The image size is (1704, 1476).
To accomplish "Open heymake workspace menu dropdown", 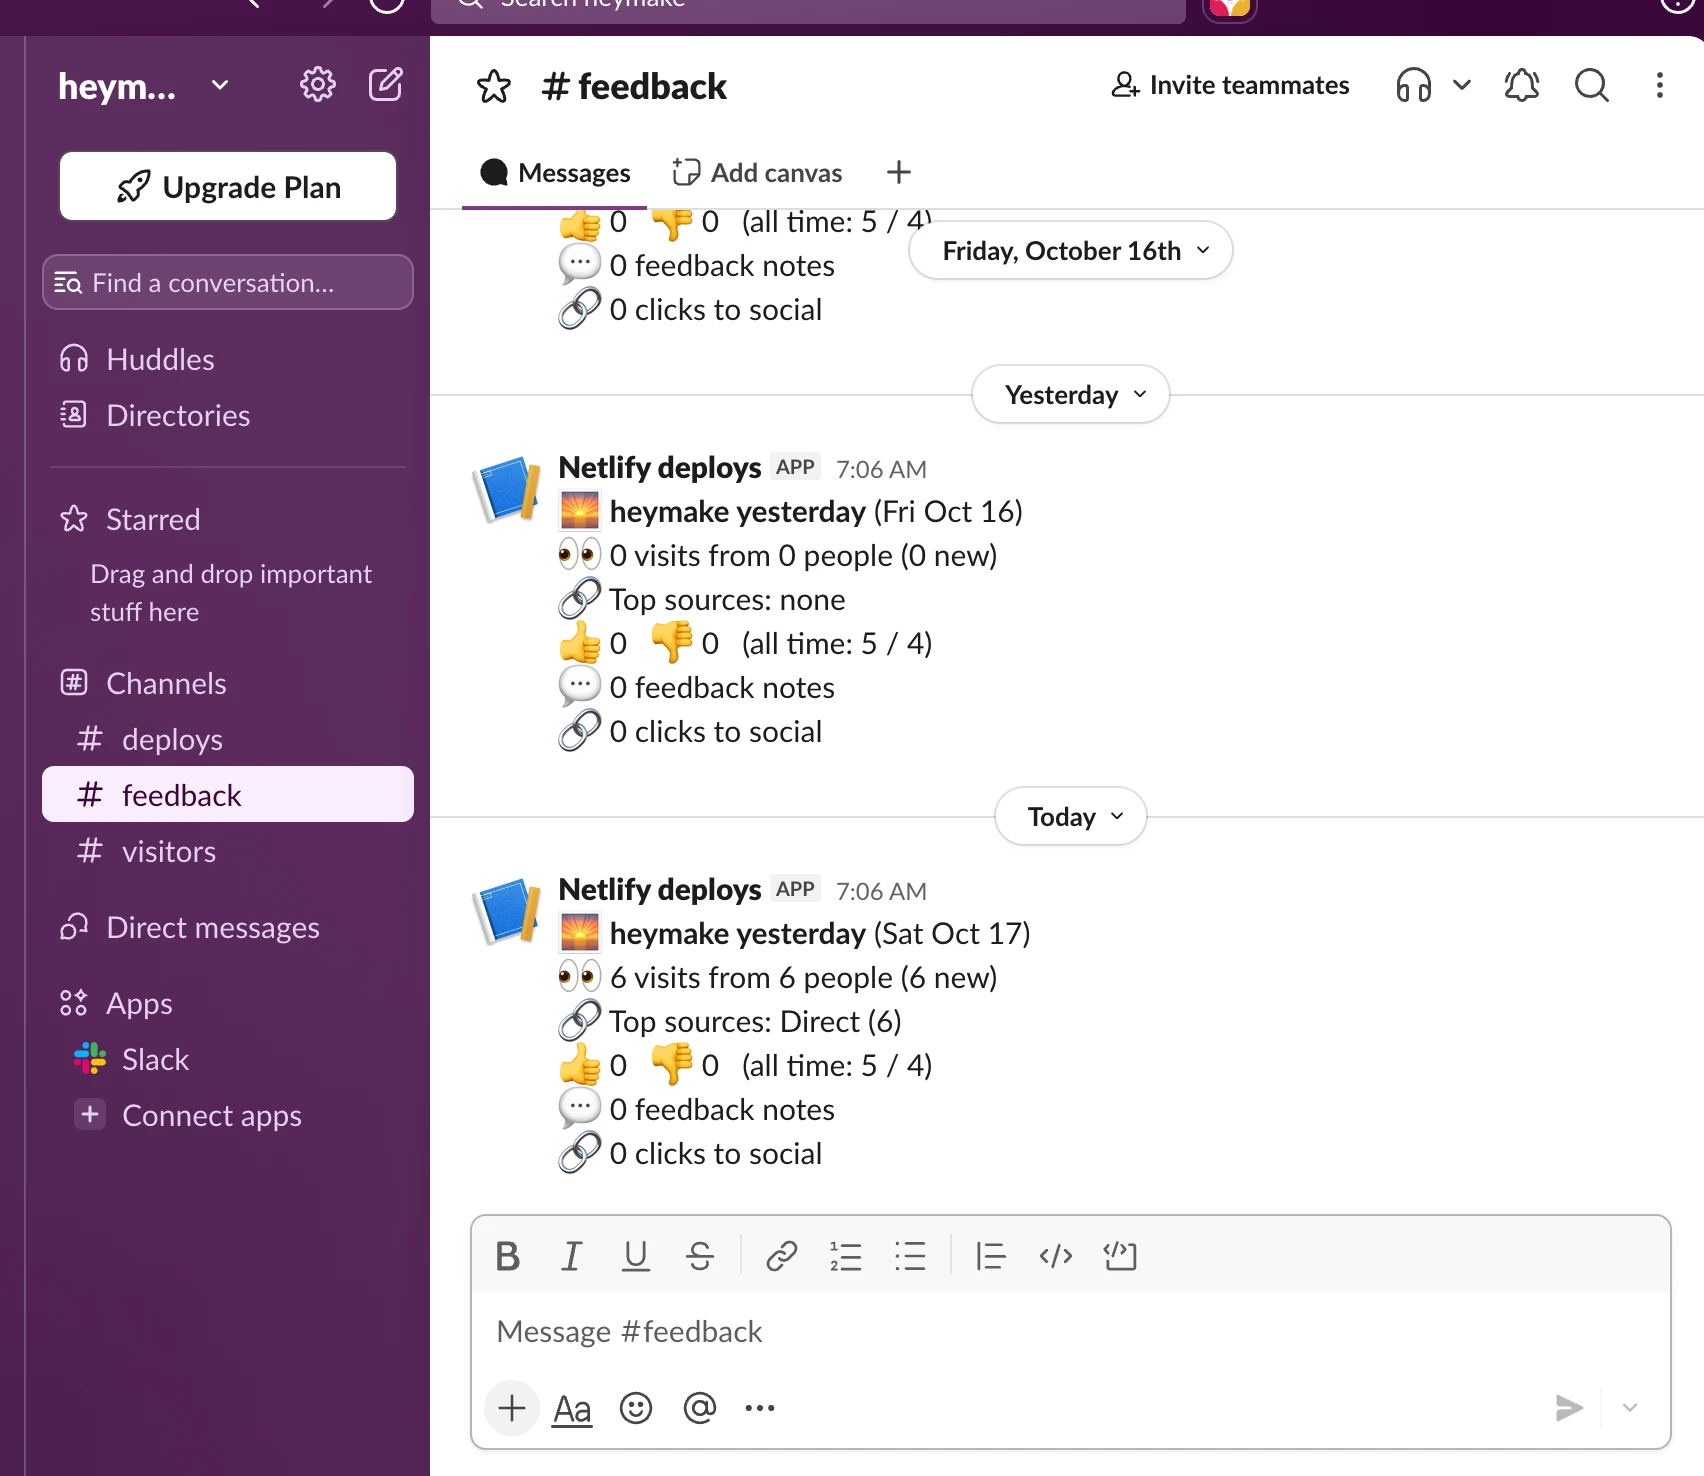I will point(144,87).
